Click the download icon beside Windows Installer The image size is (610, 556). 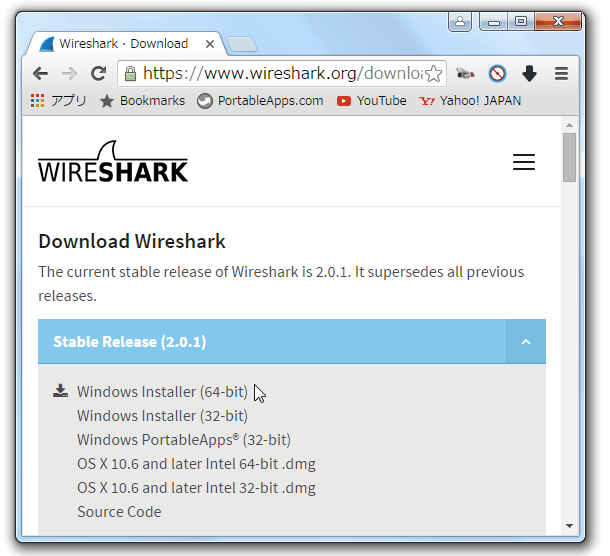(60, 391)
